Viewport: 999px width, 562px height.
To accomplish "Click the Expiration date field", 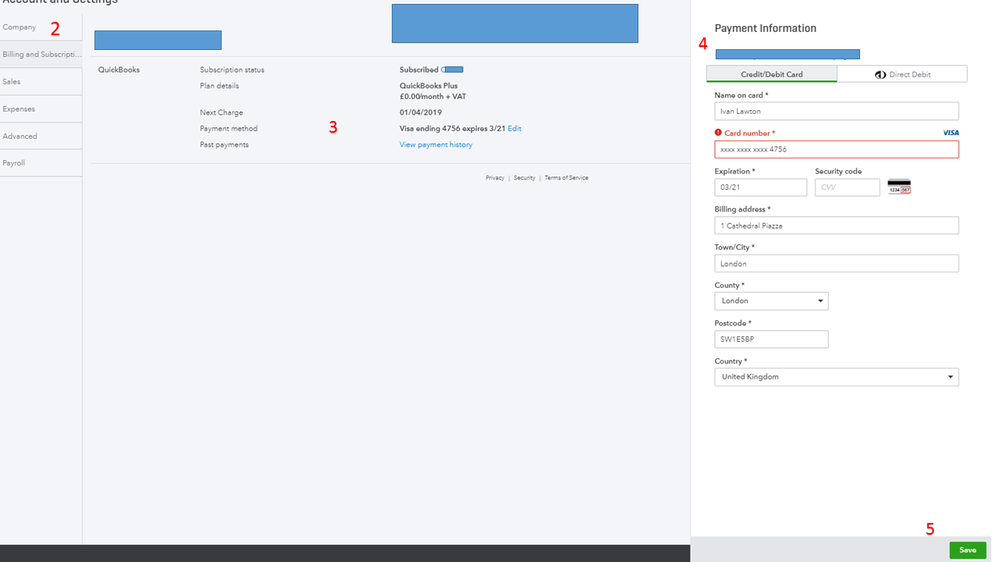I will [x=760, y=187].
